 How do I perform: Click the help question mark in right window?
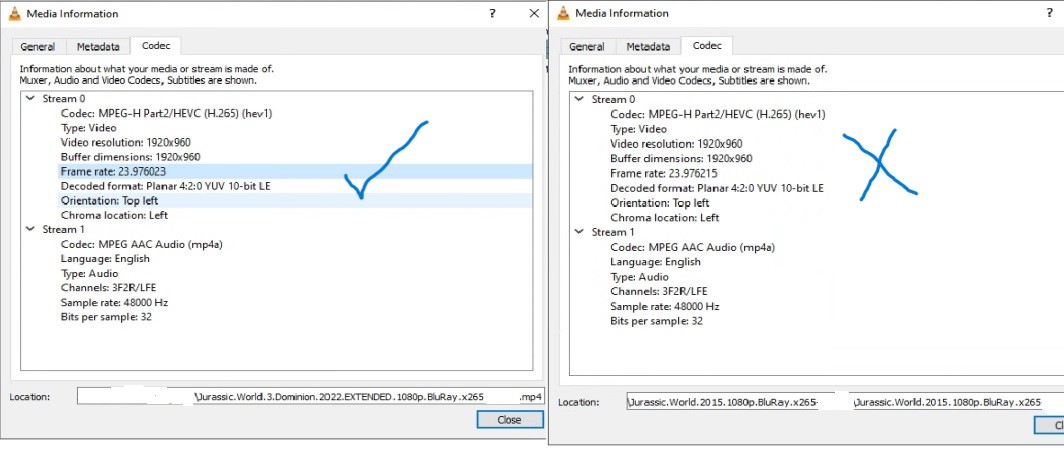coord(1050,13)
